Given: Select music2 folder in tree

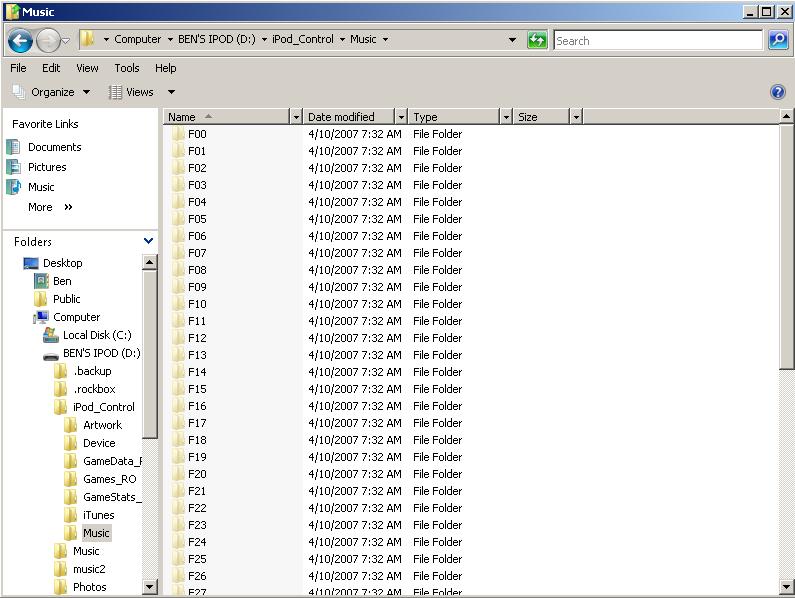Looking at the screenshot, I should click(89, 569).
